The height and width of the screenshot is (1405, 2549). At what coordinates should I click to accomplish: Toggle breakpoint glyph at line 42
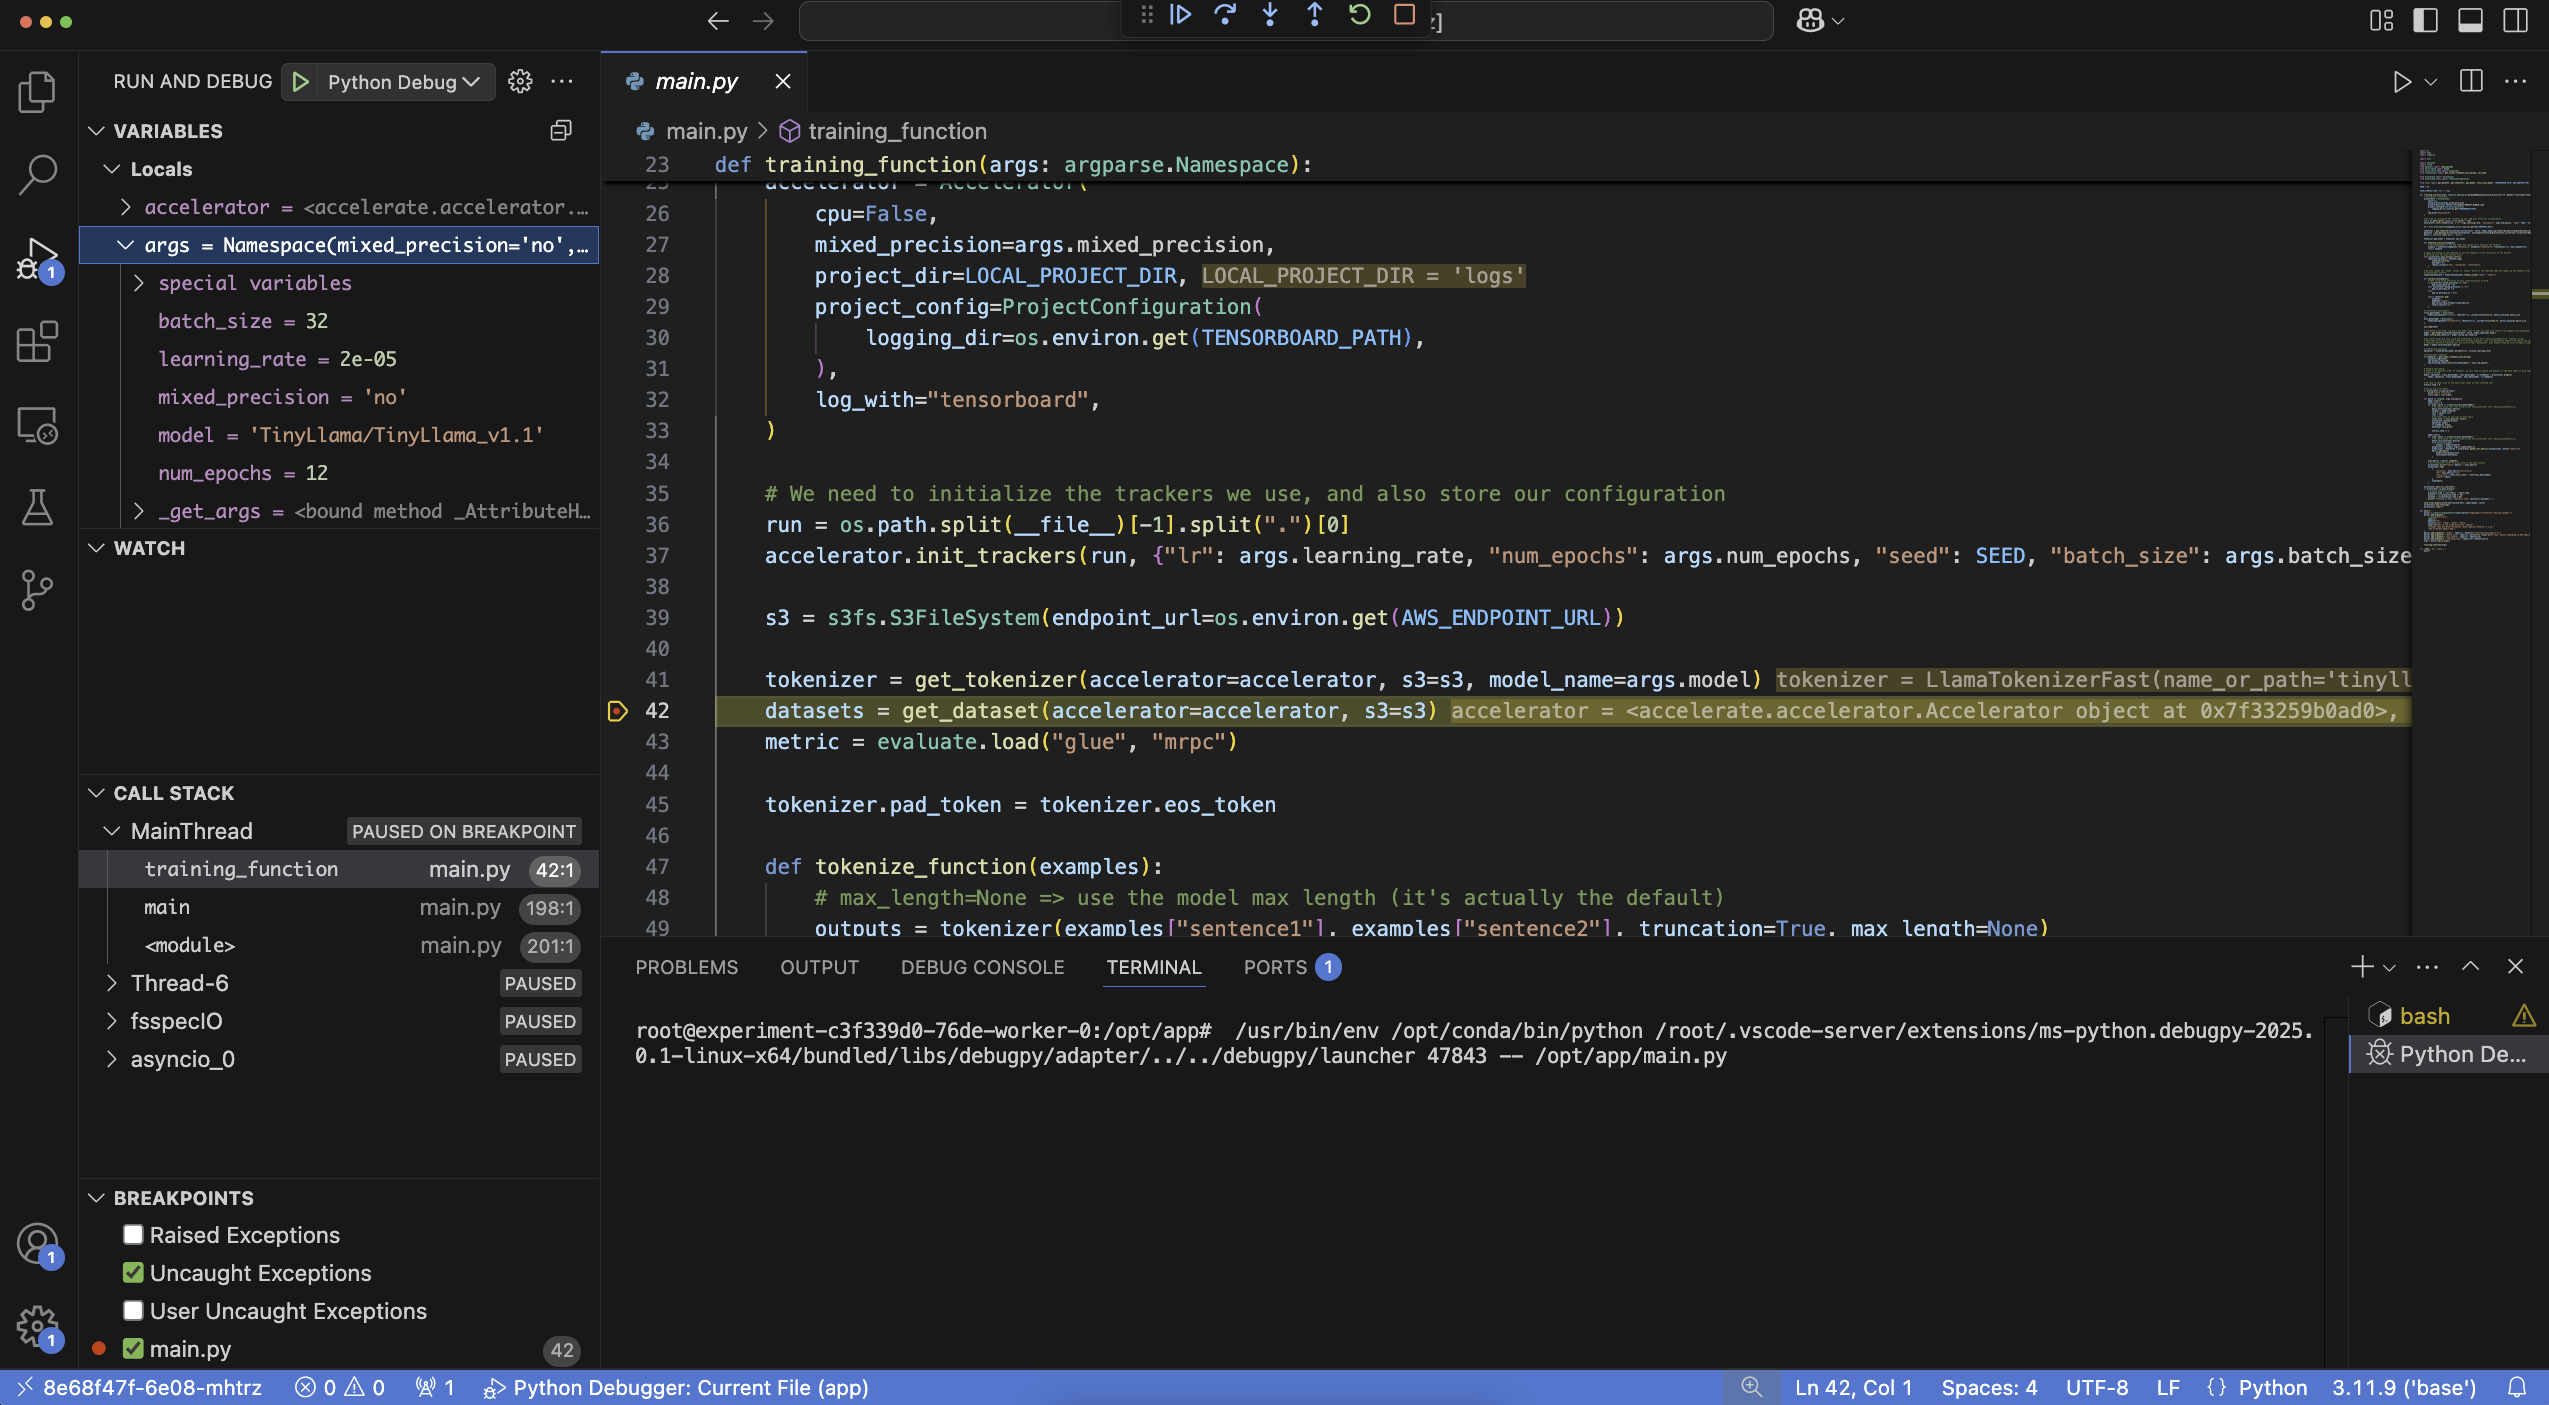pos(618,711)
